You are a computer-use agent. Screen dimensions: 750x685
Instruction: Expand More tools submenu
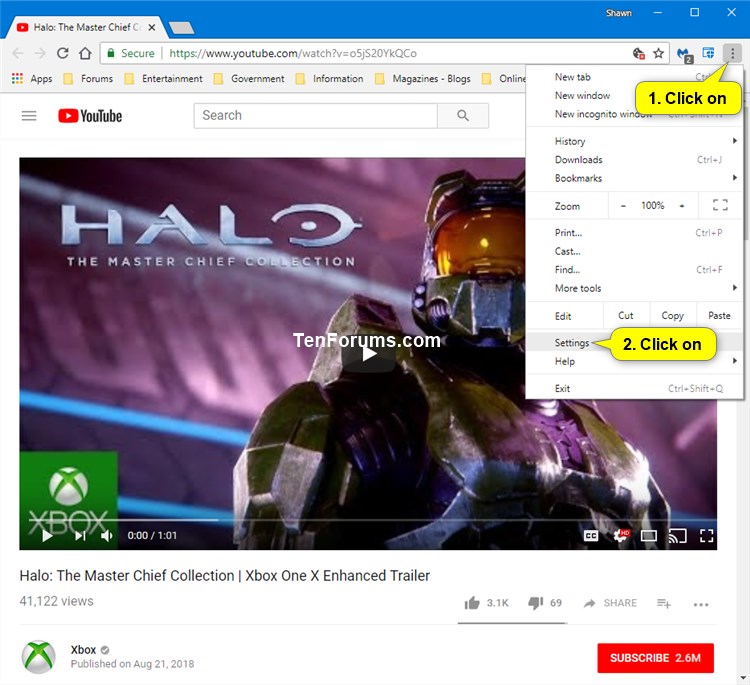tap(634, 288)
